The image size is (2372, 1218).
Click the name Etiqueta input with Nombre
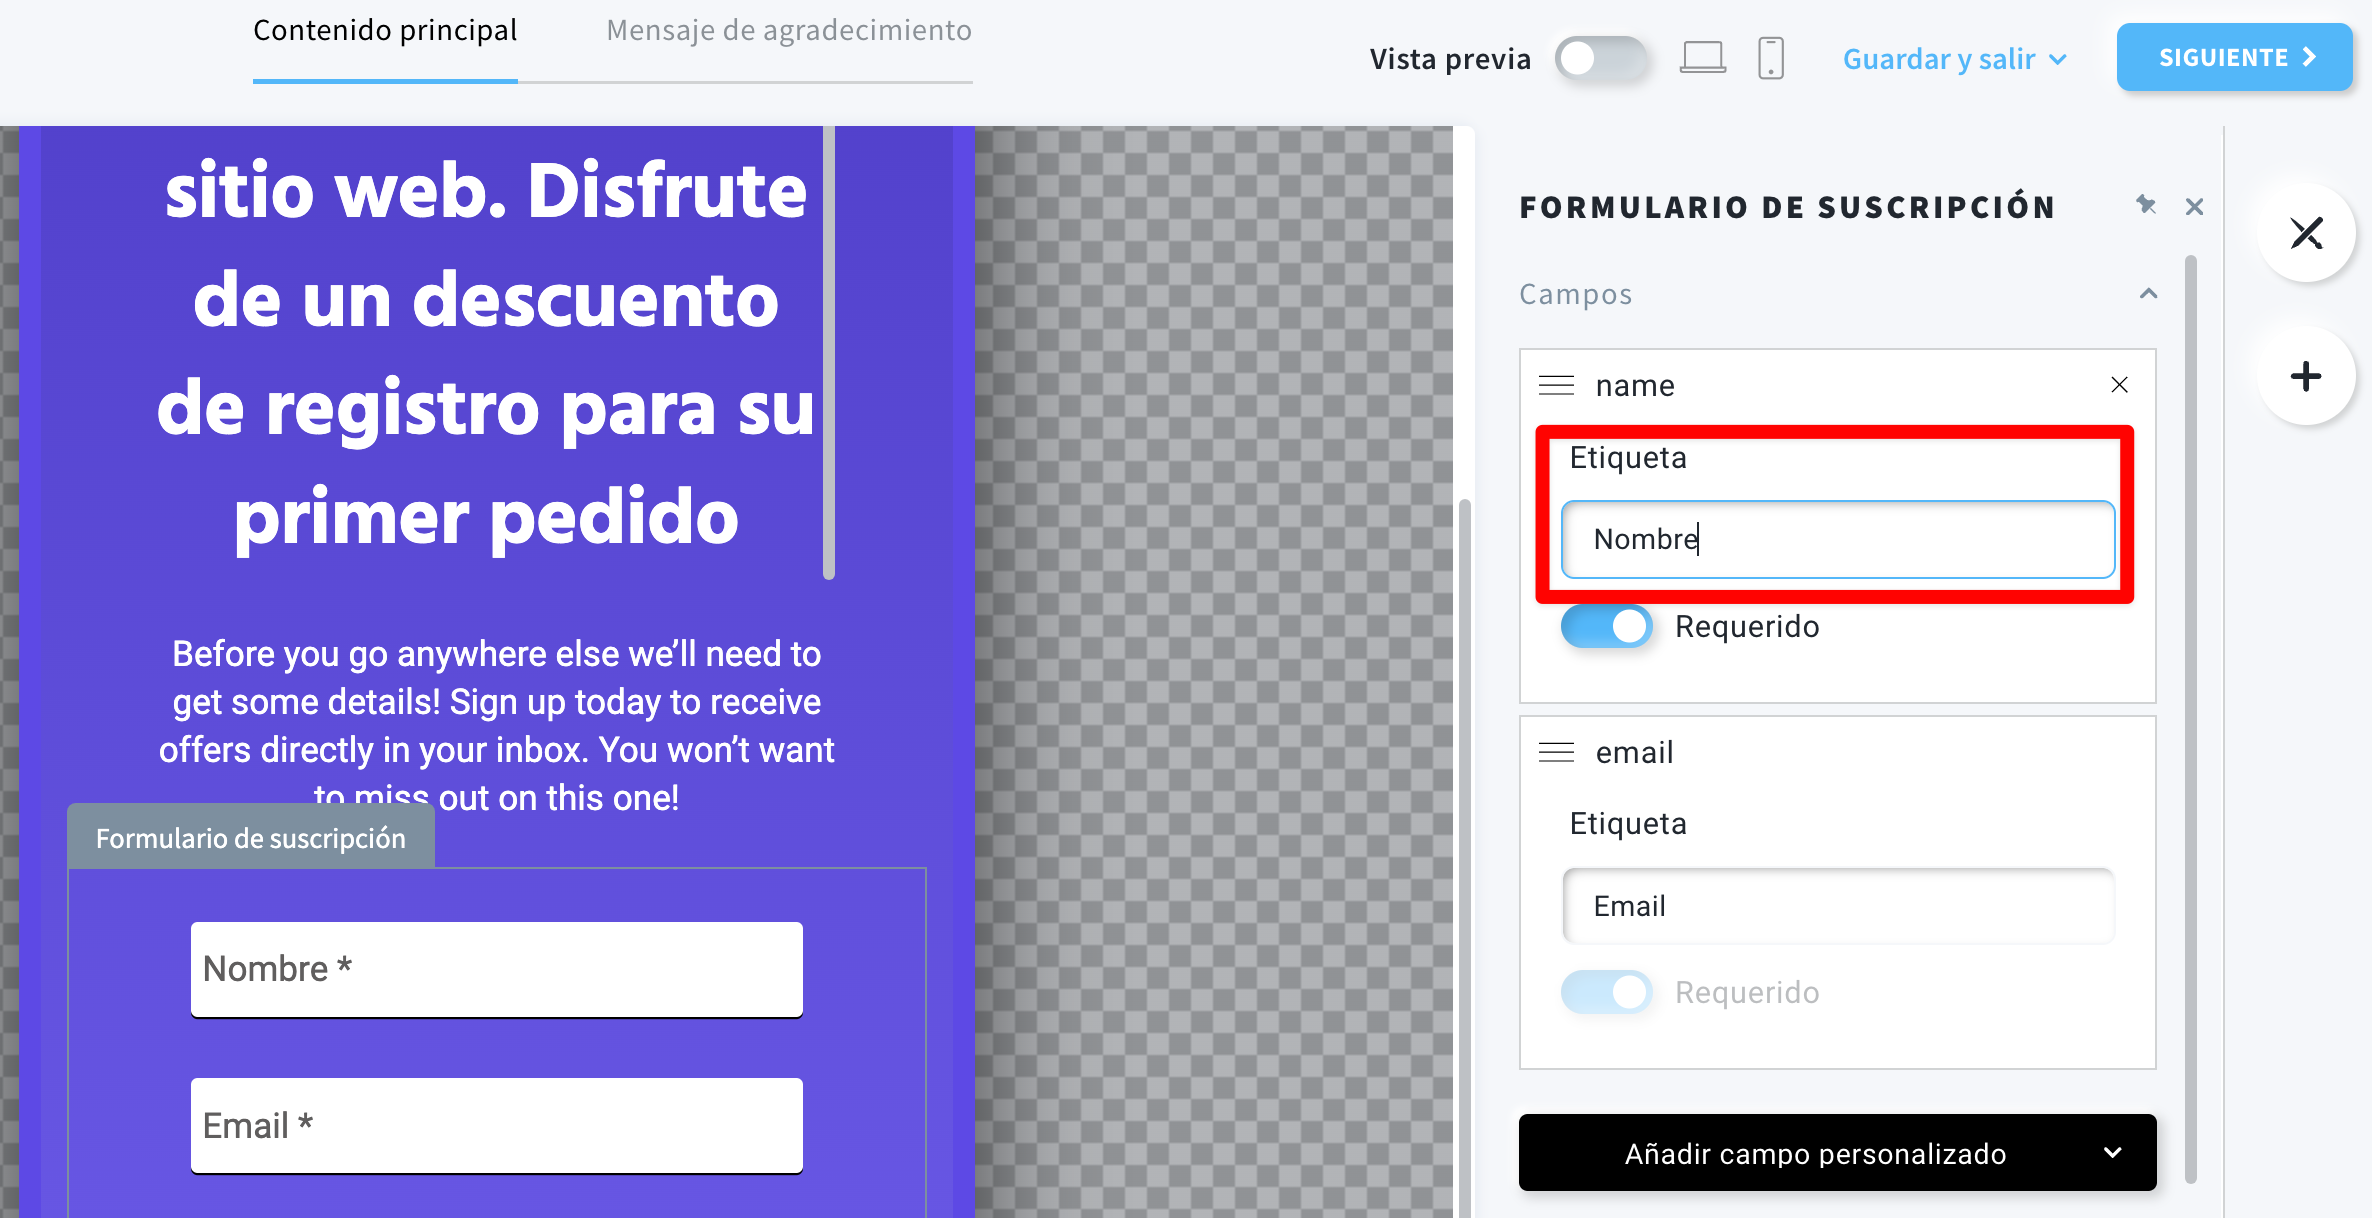1838,539
